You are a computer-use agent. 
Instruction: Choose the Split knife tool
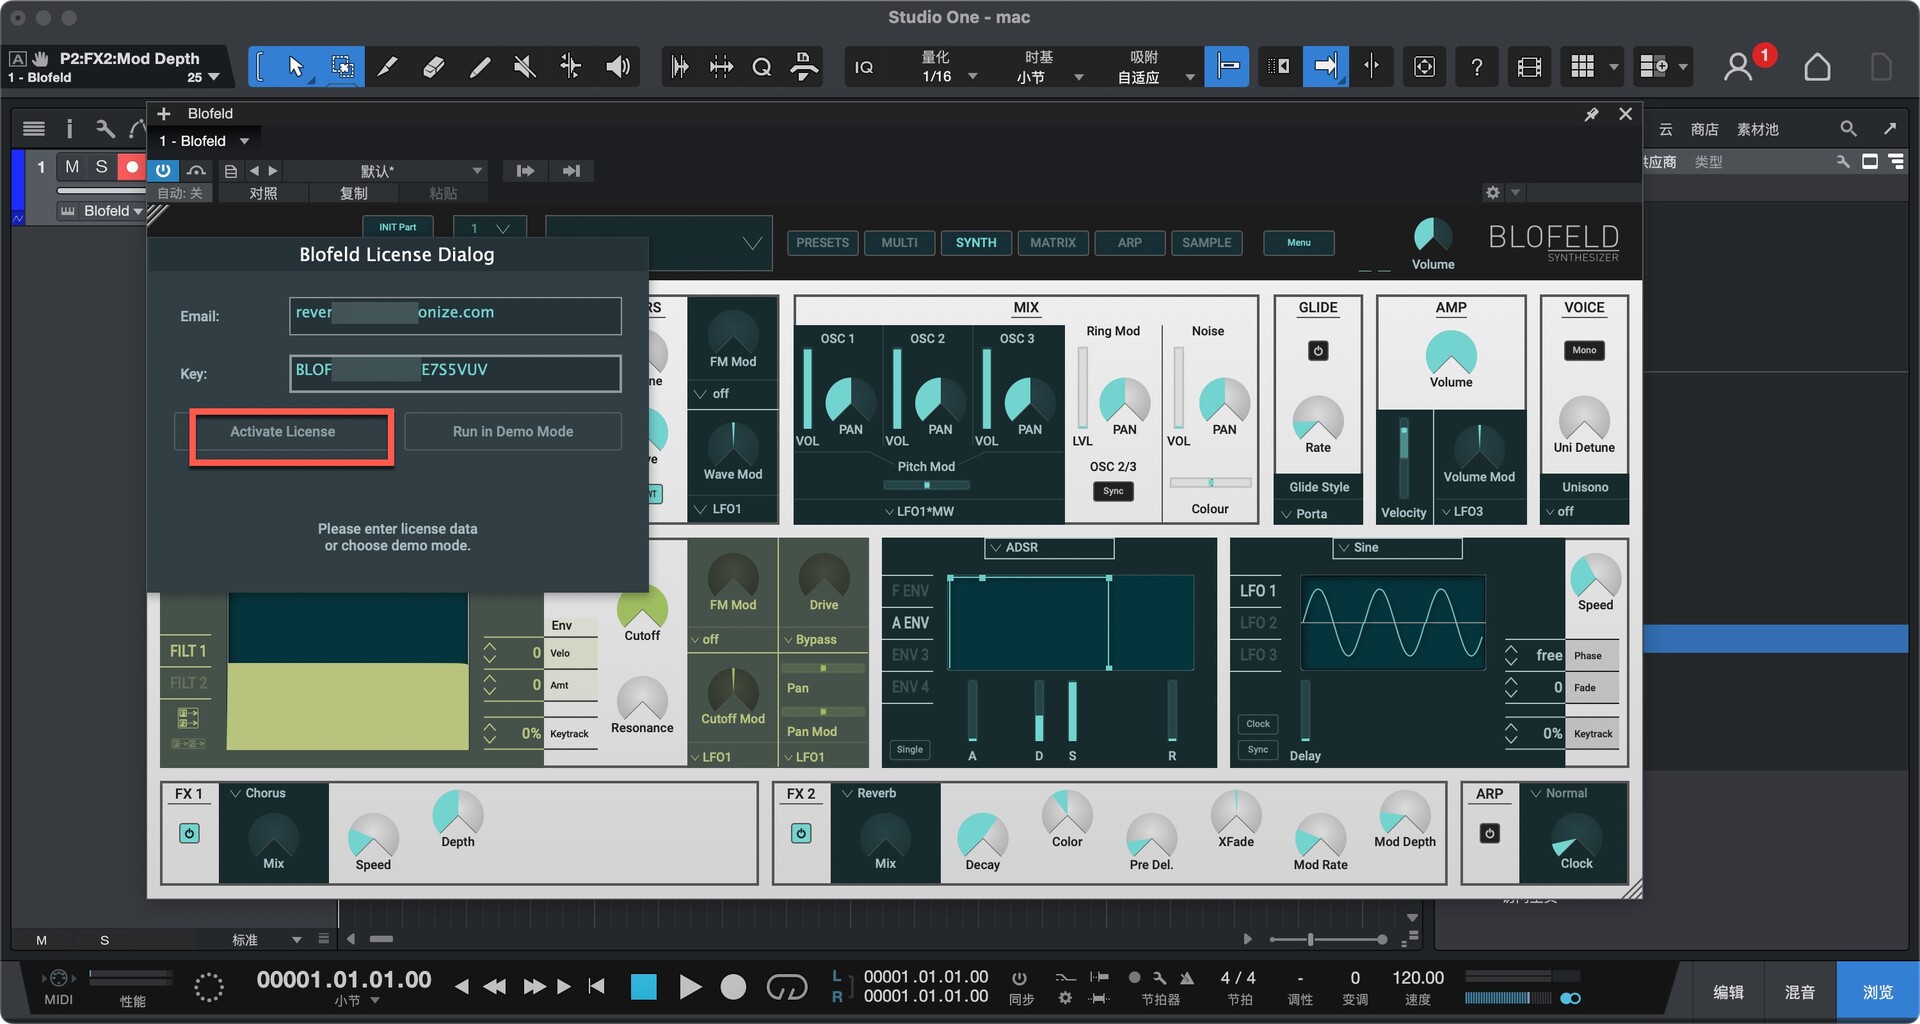pyautogui.click(x=387, y=67)
